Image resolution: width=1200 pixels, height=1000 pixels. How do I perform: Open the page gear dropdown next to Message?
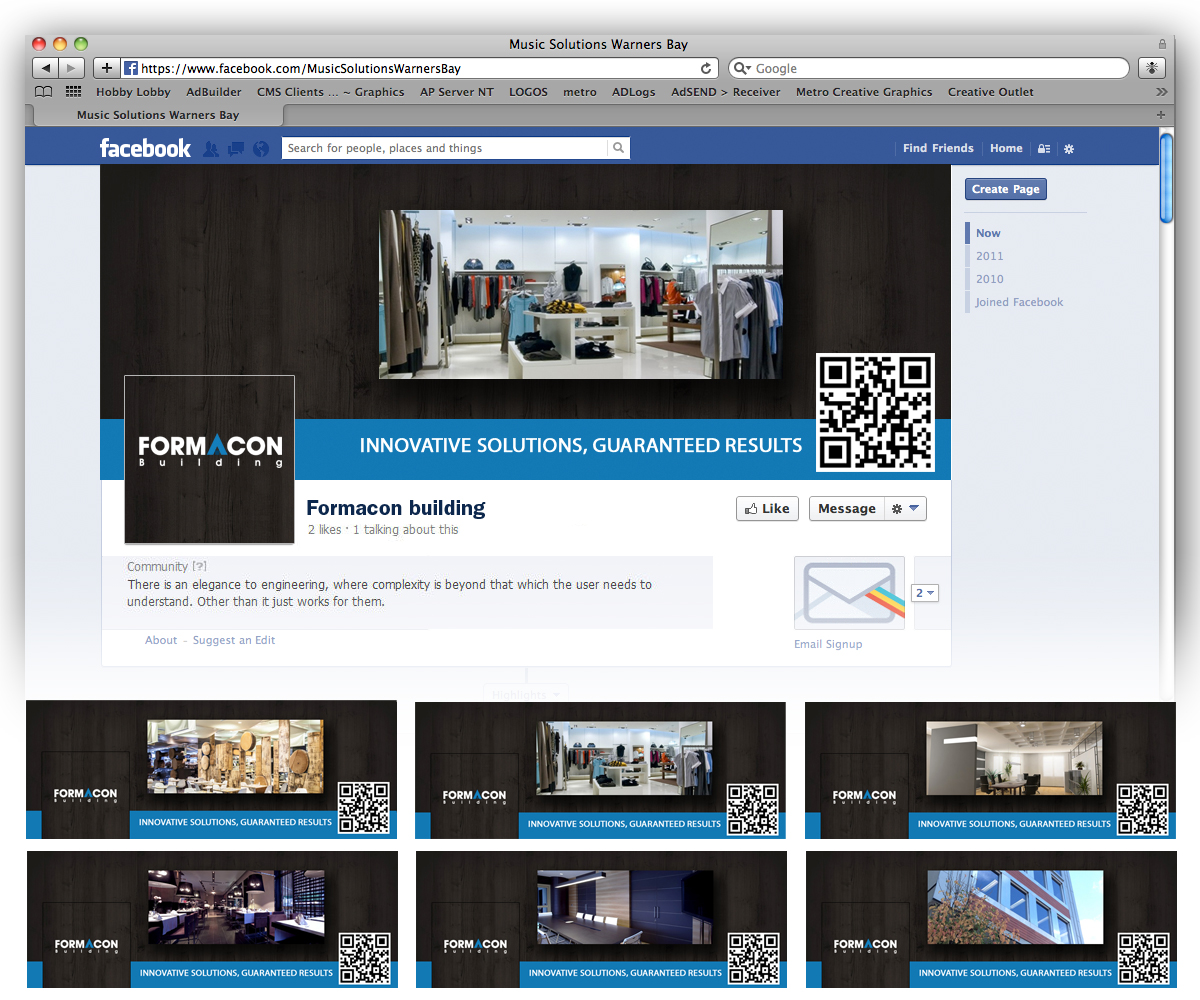coord(905,508)
